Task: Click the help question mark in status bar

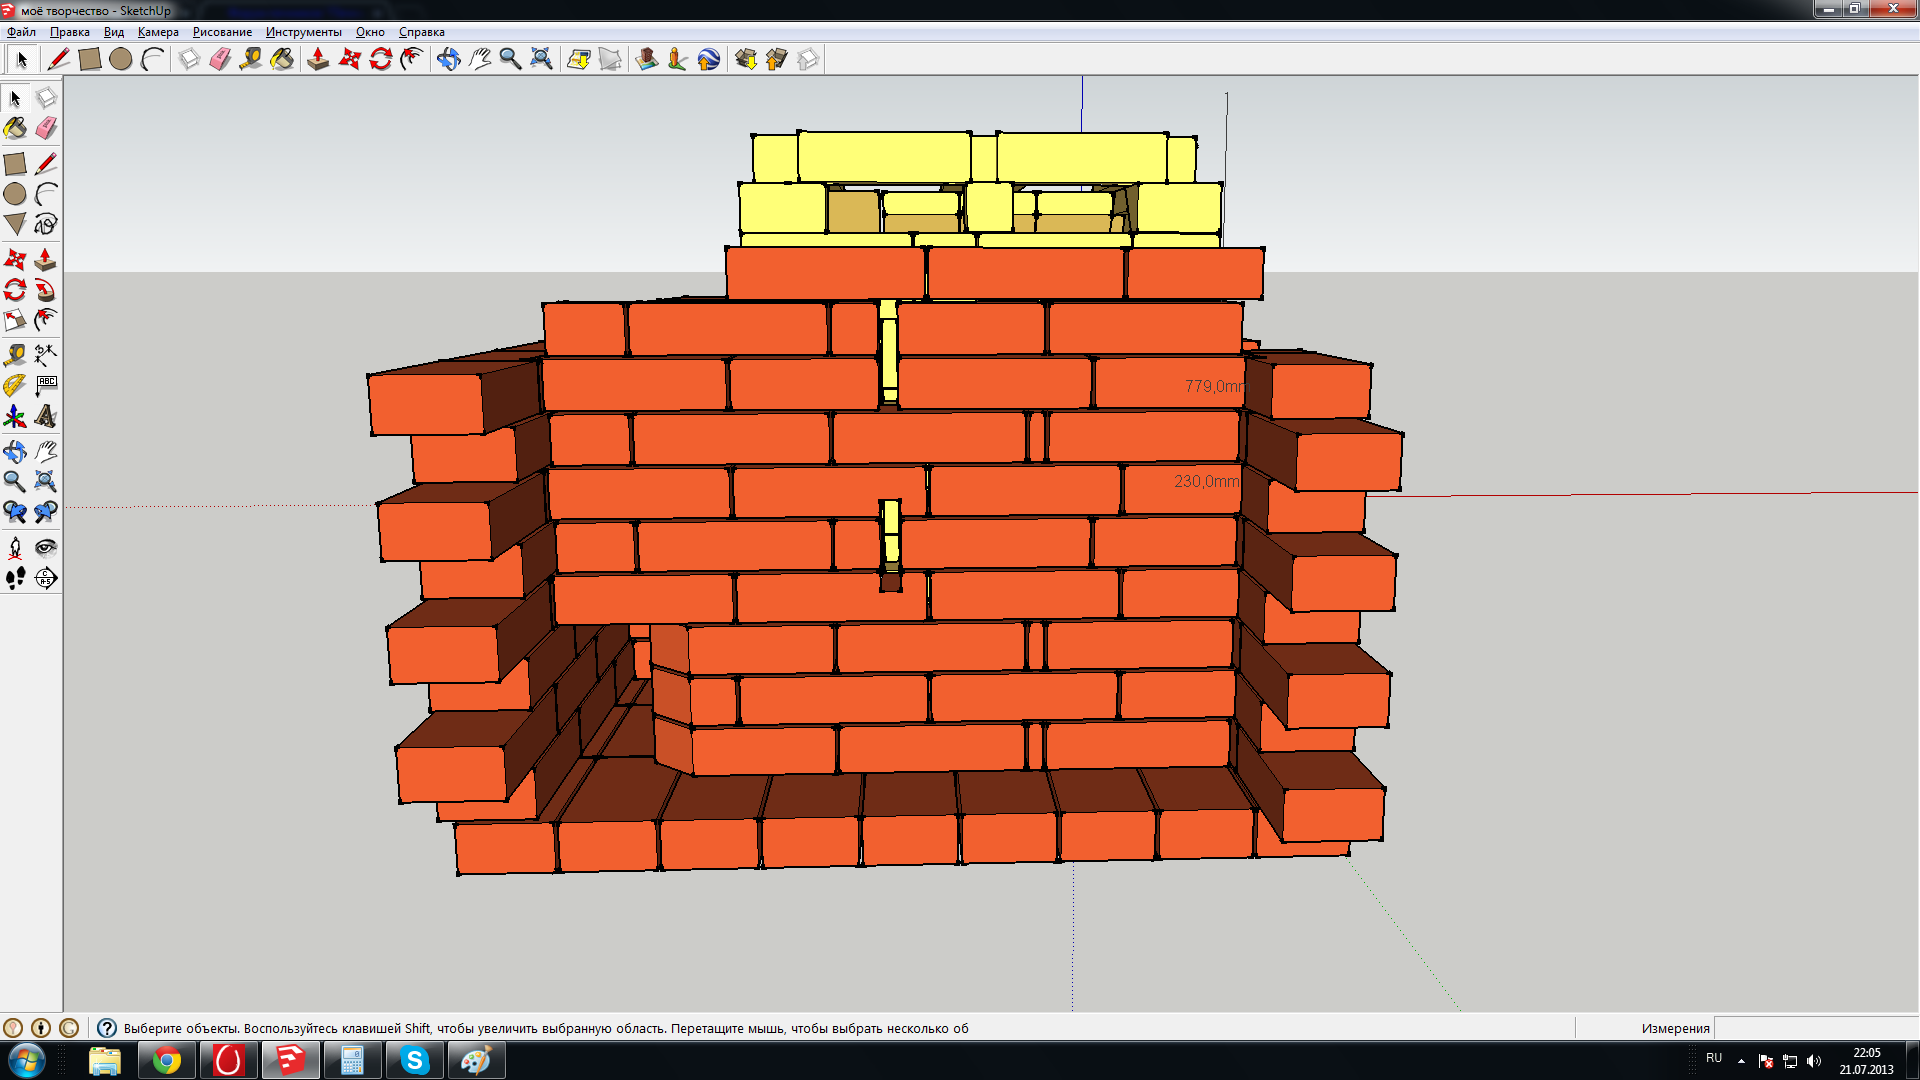Action: [107, 1028]
